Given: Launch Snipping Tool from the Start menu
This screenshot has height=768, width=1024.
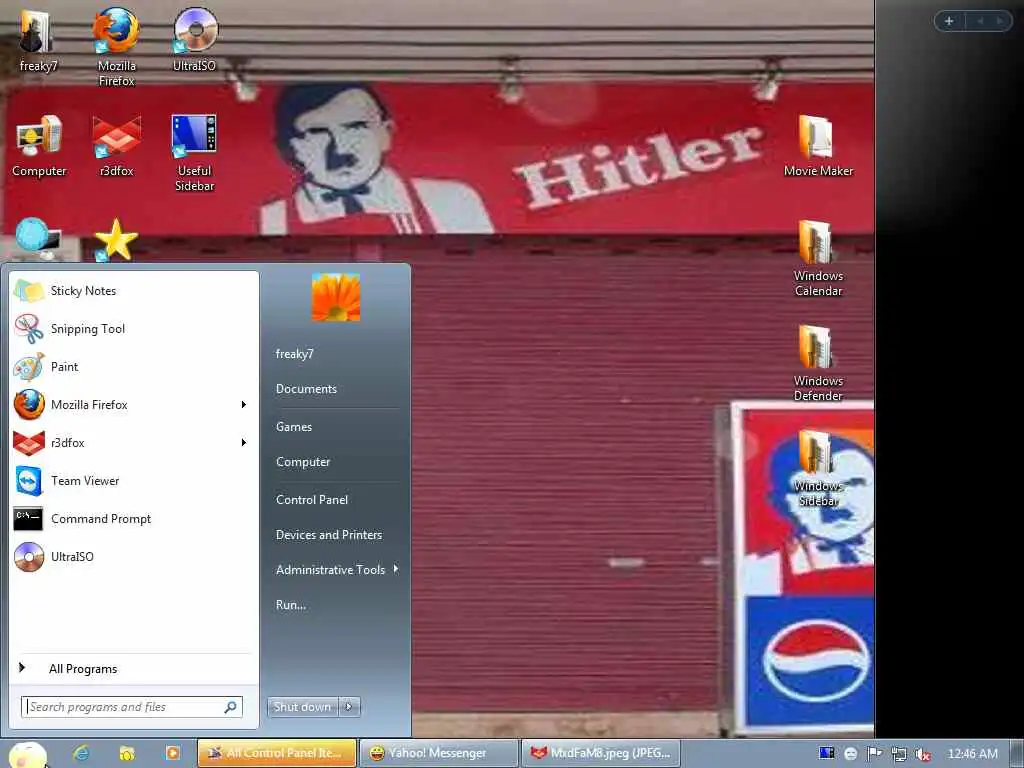Looking at the screenshot, I should click(134, 328).
